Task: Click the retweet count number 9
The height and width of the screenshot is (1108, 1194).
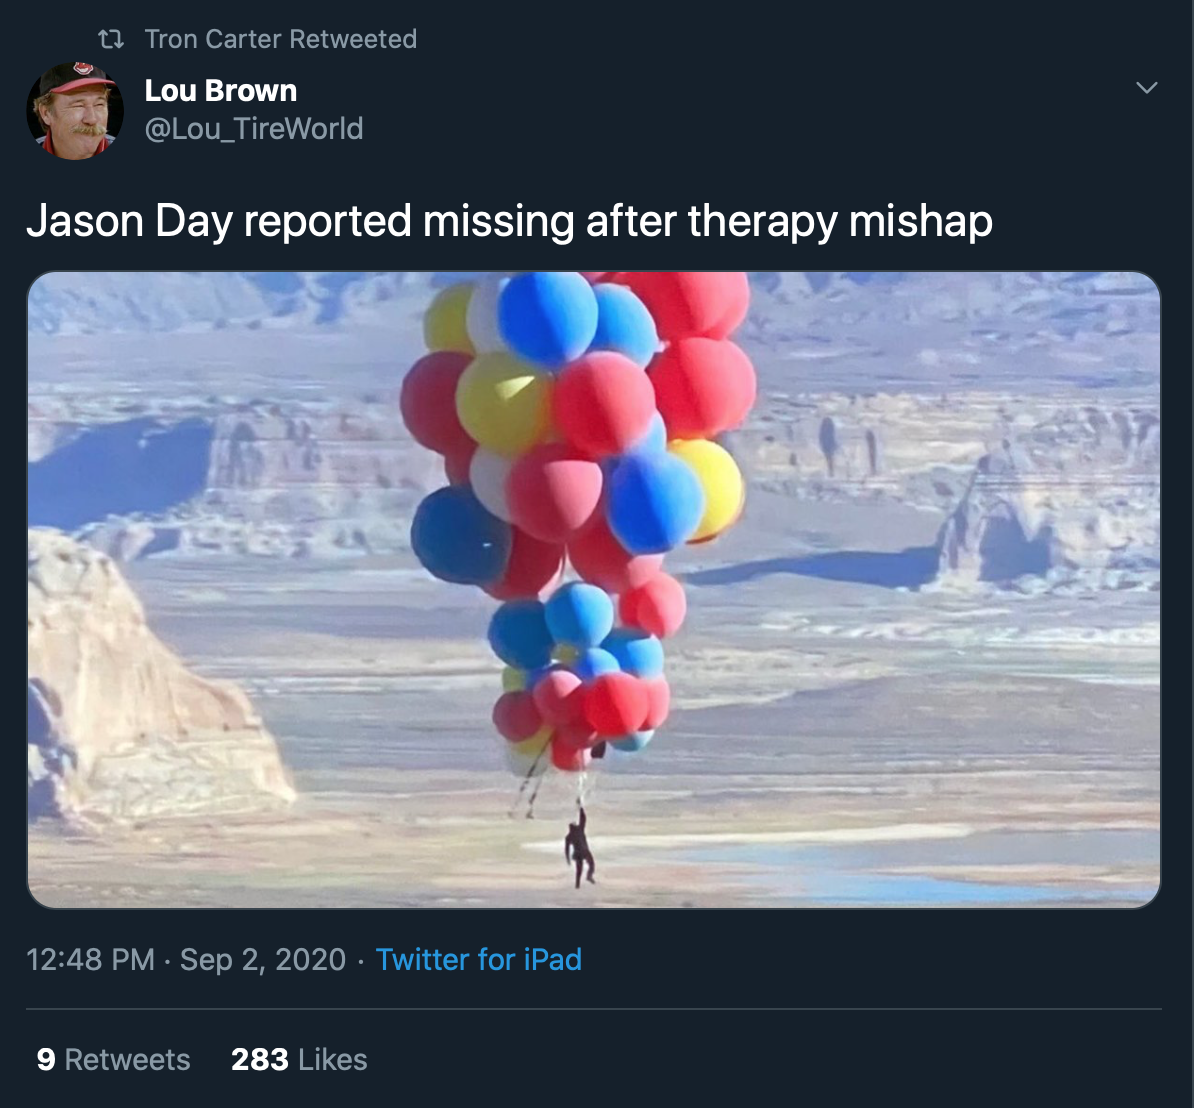Action: point(46,1059)
